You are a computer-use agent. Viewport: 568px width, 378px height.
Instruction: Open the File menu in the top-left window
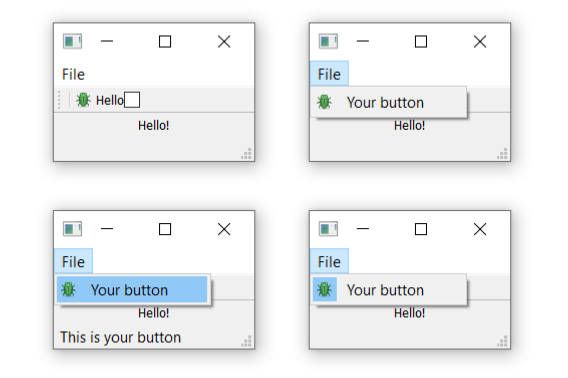tap(73, 75)
